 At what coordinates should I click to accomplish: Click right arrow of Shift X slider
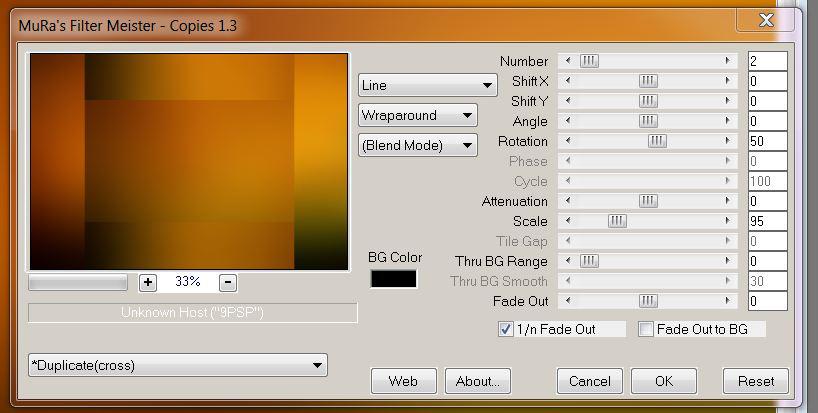tap(727, 81)
